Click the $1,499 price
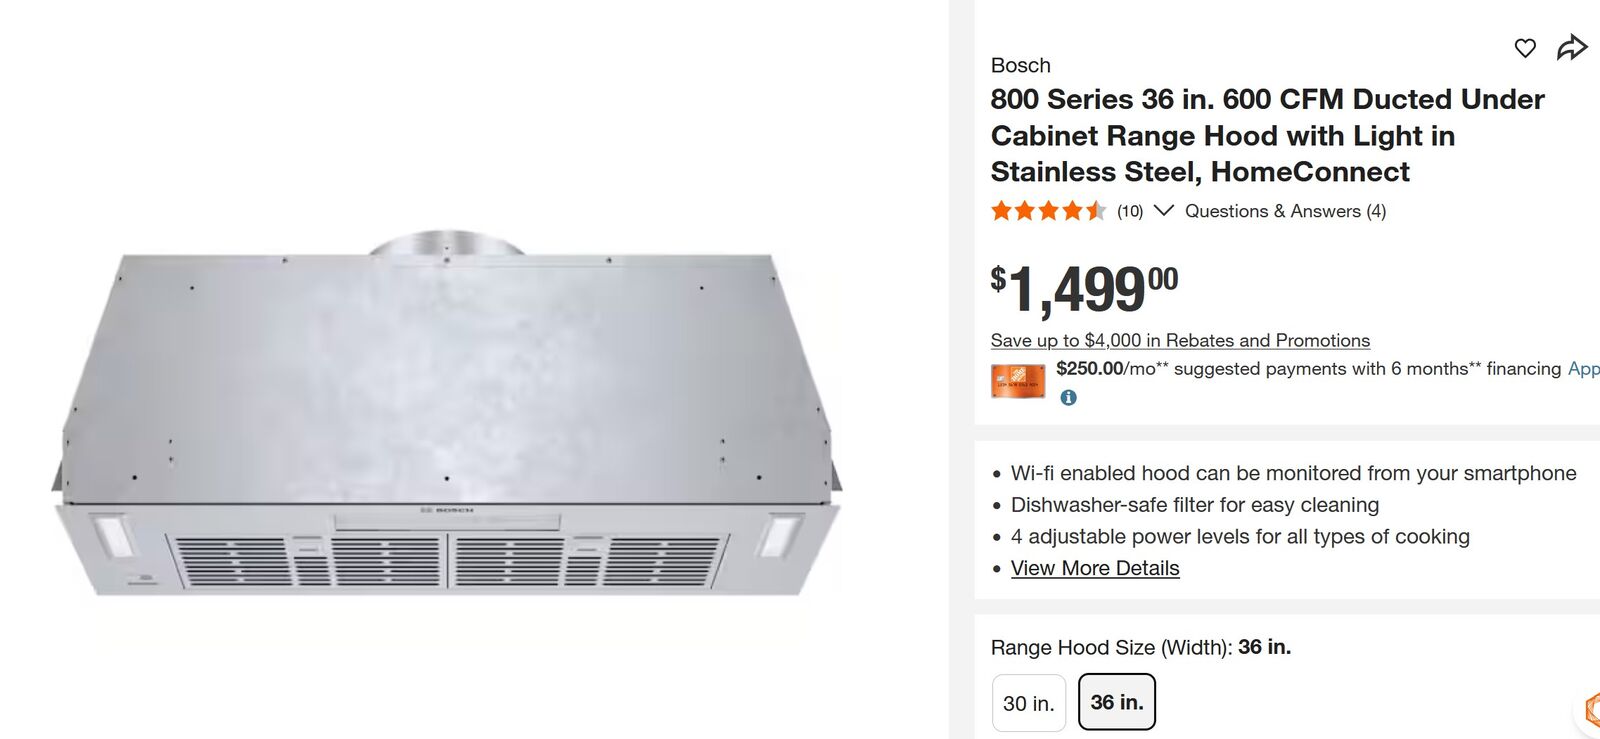Image resolution: width=1600 pixels, height=739 pixels. coord(1083,289)
